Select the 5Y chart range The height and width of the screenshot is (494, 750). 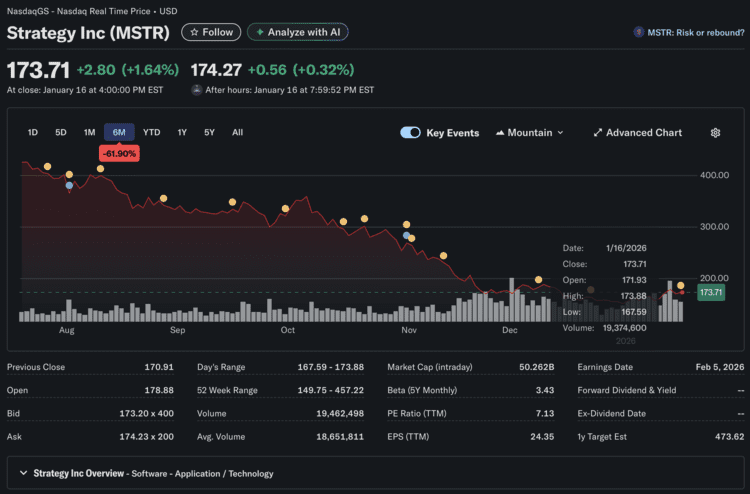pos(209,132)
